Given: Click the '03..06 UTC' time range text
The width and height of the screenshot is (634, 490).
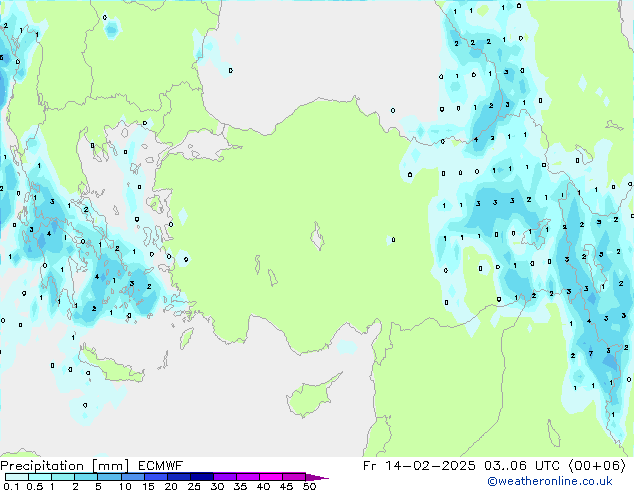Looking at the screenshot, I should tap(522, 466).
